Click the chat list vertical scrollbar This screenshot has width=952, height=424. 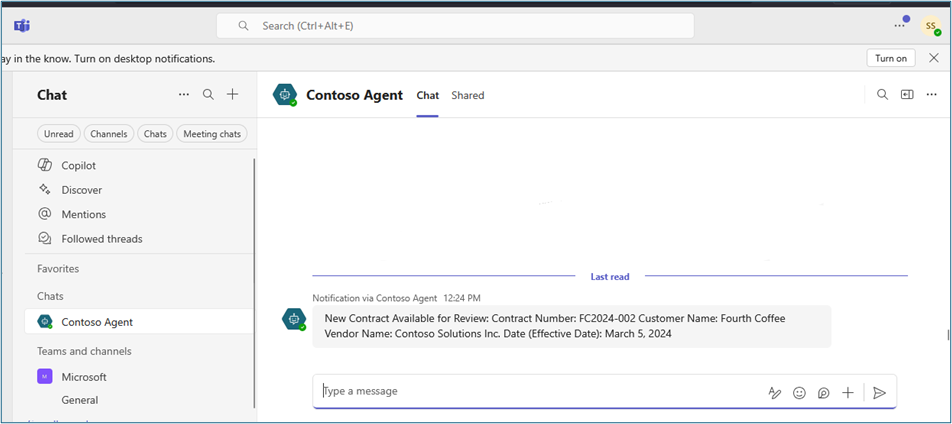pos(254,282)
